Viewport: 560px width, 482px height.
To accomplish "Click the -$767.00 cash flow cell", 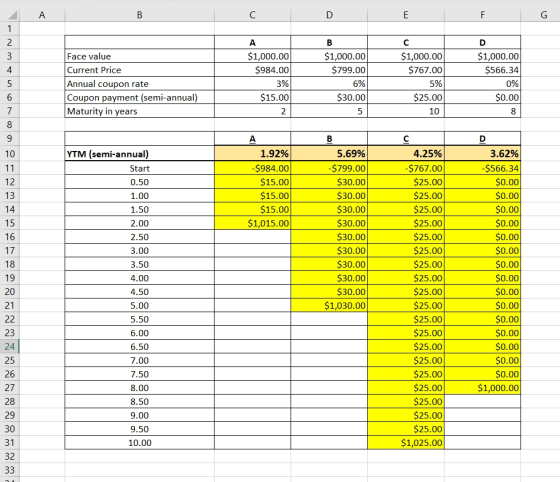I will (x=406, y=169).
